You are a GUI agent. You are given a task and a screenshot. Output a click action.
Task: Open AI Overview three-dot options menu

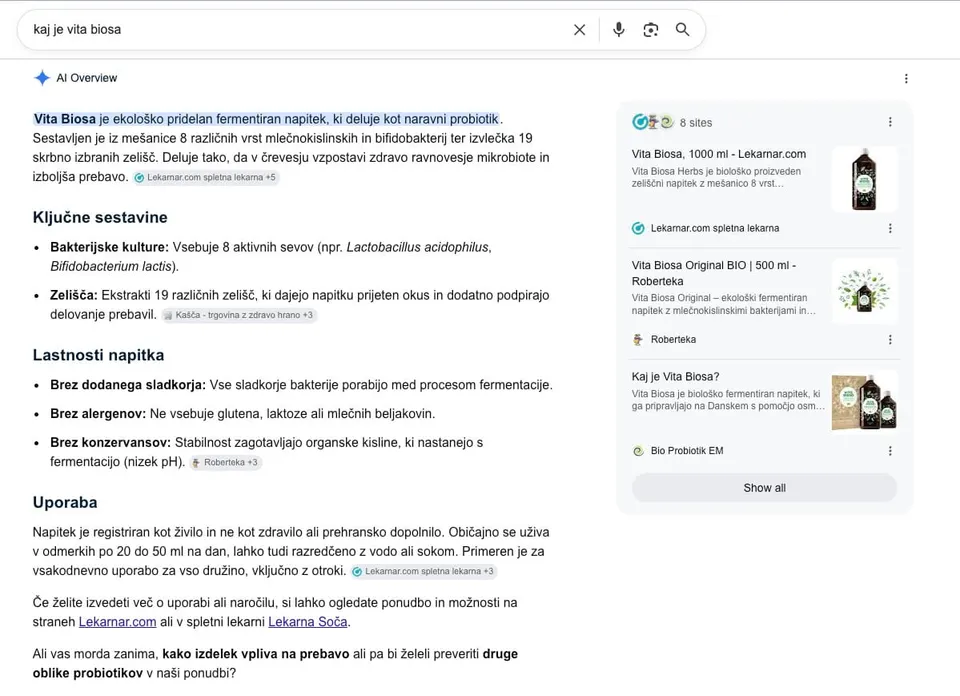906,78
